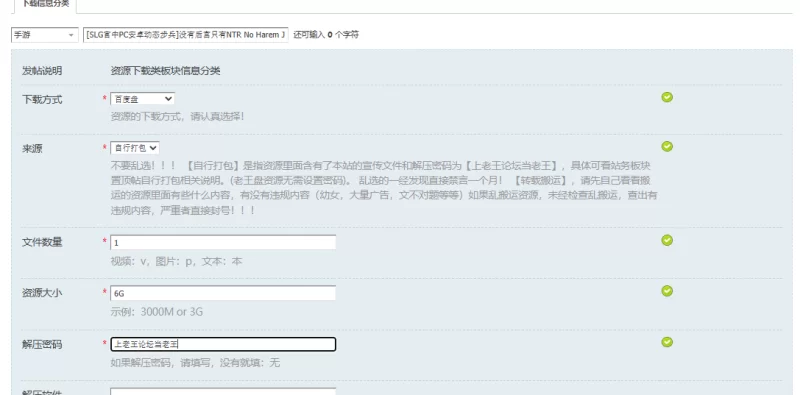Screen dimensions: 800x395
Task: Click the hint 示例：3000M or 3G
Action: tap(157, 312)
